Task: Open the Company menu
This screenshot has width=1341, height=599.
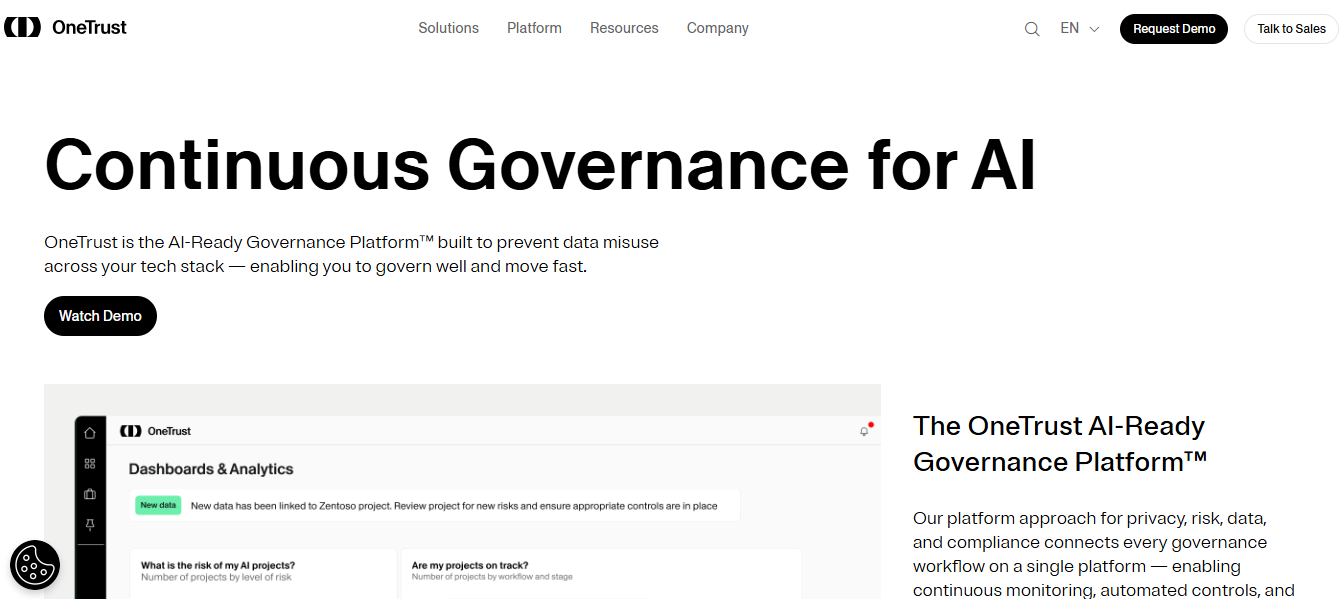Action: pos(717,28)
